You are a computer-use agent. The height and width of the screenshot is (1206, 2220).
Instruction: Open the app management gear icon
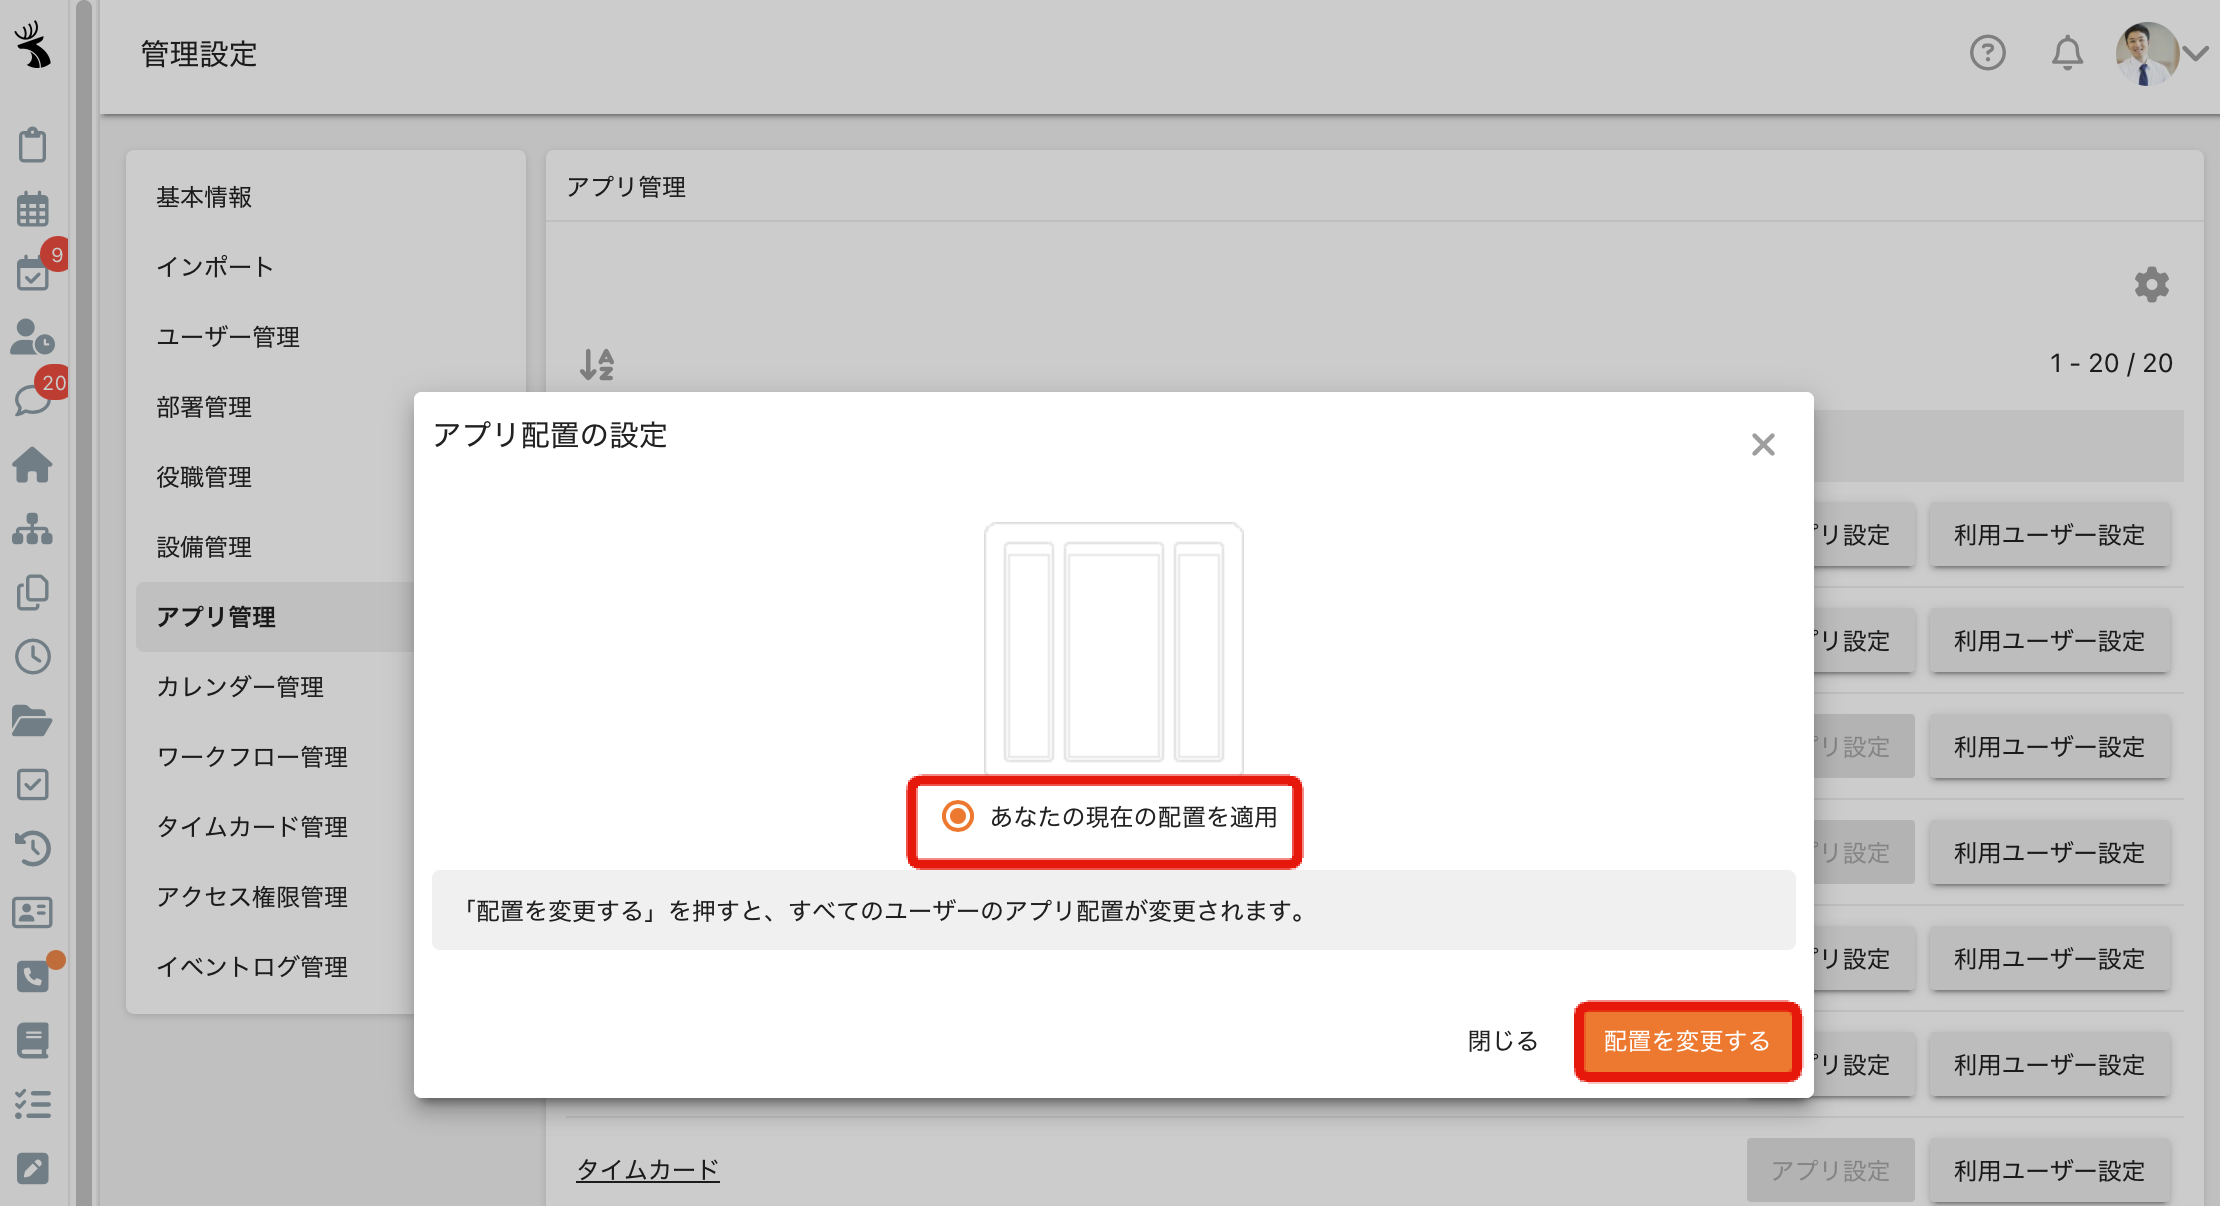2152,285
